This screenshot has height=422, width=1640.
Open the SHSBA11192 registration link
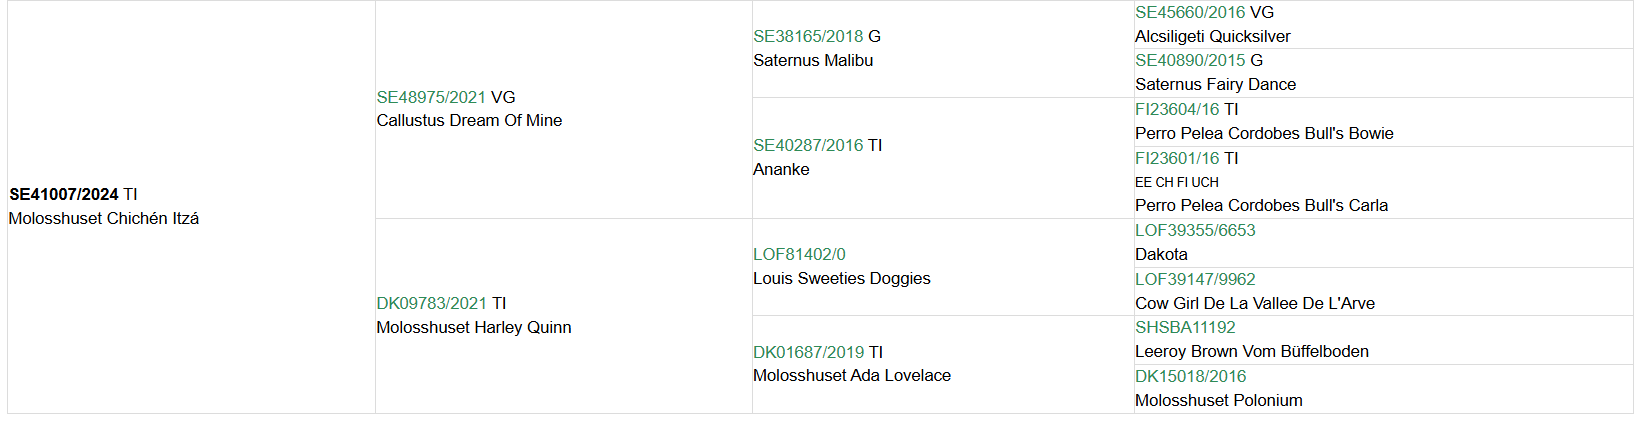click(1185, 327)
